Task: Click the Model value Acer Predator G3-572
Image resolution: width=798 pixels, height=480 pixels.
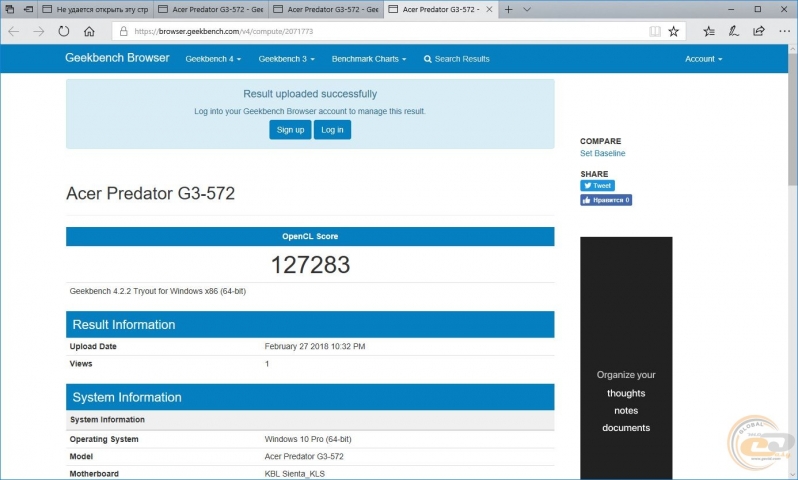Action: tap(304, 457)
